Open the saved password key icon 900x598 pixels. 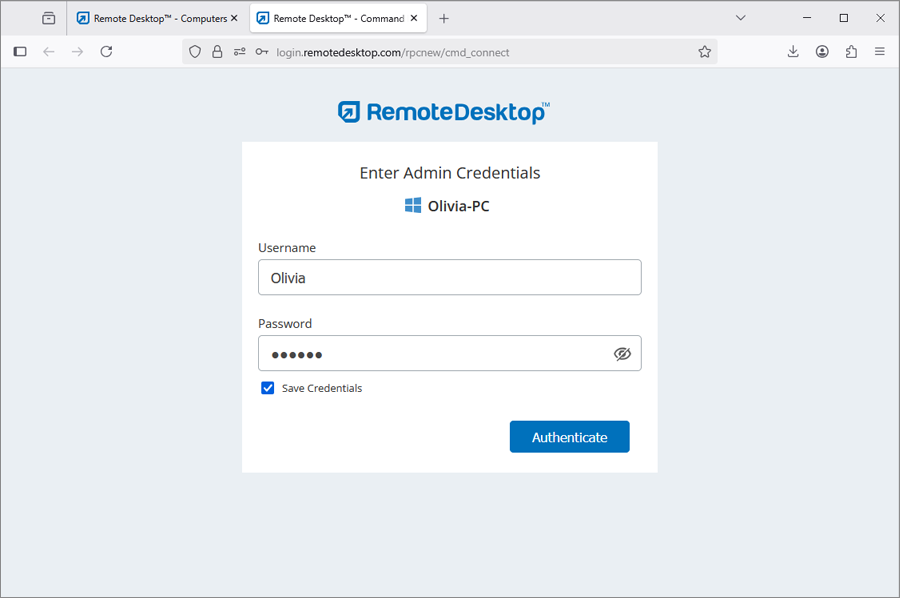[262, 52]
